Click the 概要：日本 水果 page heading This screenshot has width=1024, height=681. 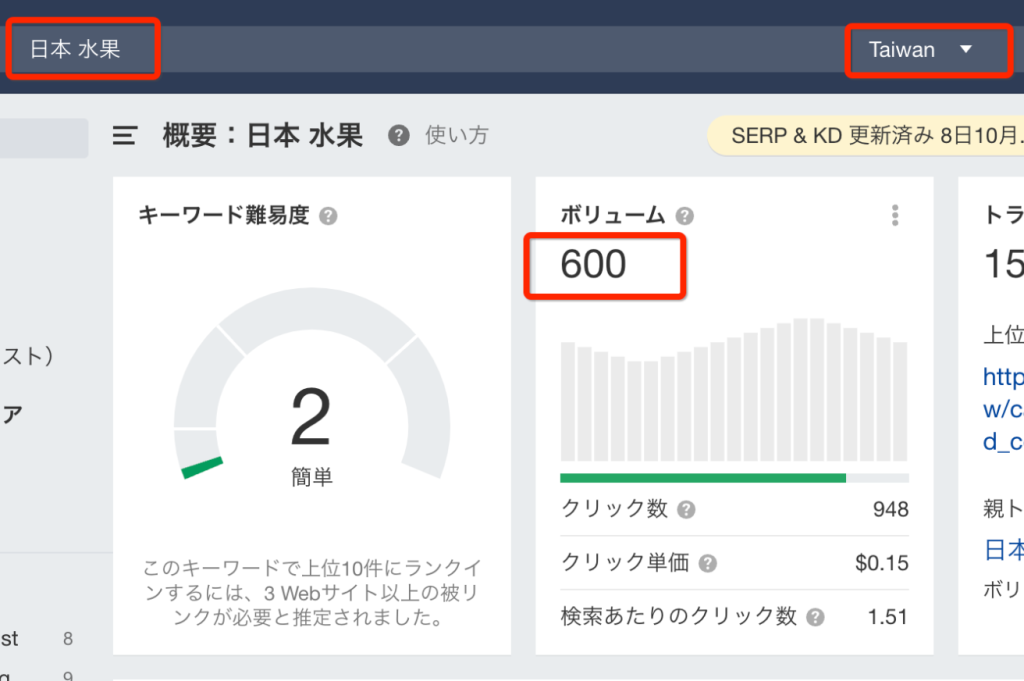263,136
